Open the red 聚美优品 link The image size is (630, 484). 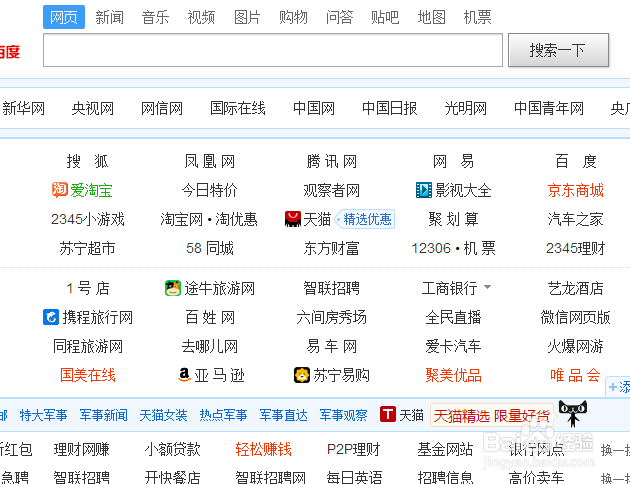pyautogui.click(x=453, y=375)
